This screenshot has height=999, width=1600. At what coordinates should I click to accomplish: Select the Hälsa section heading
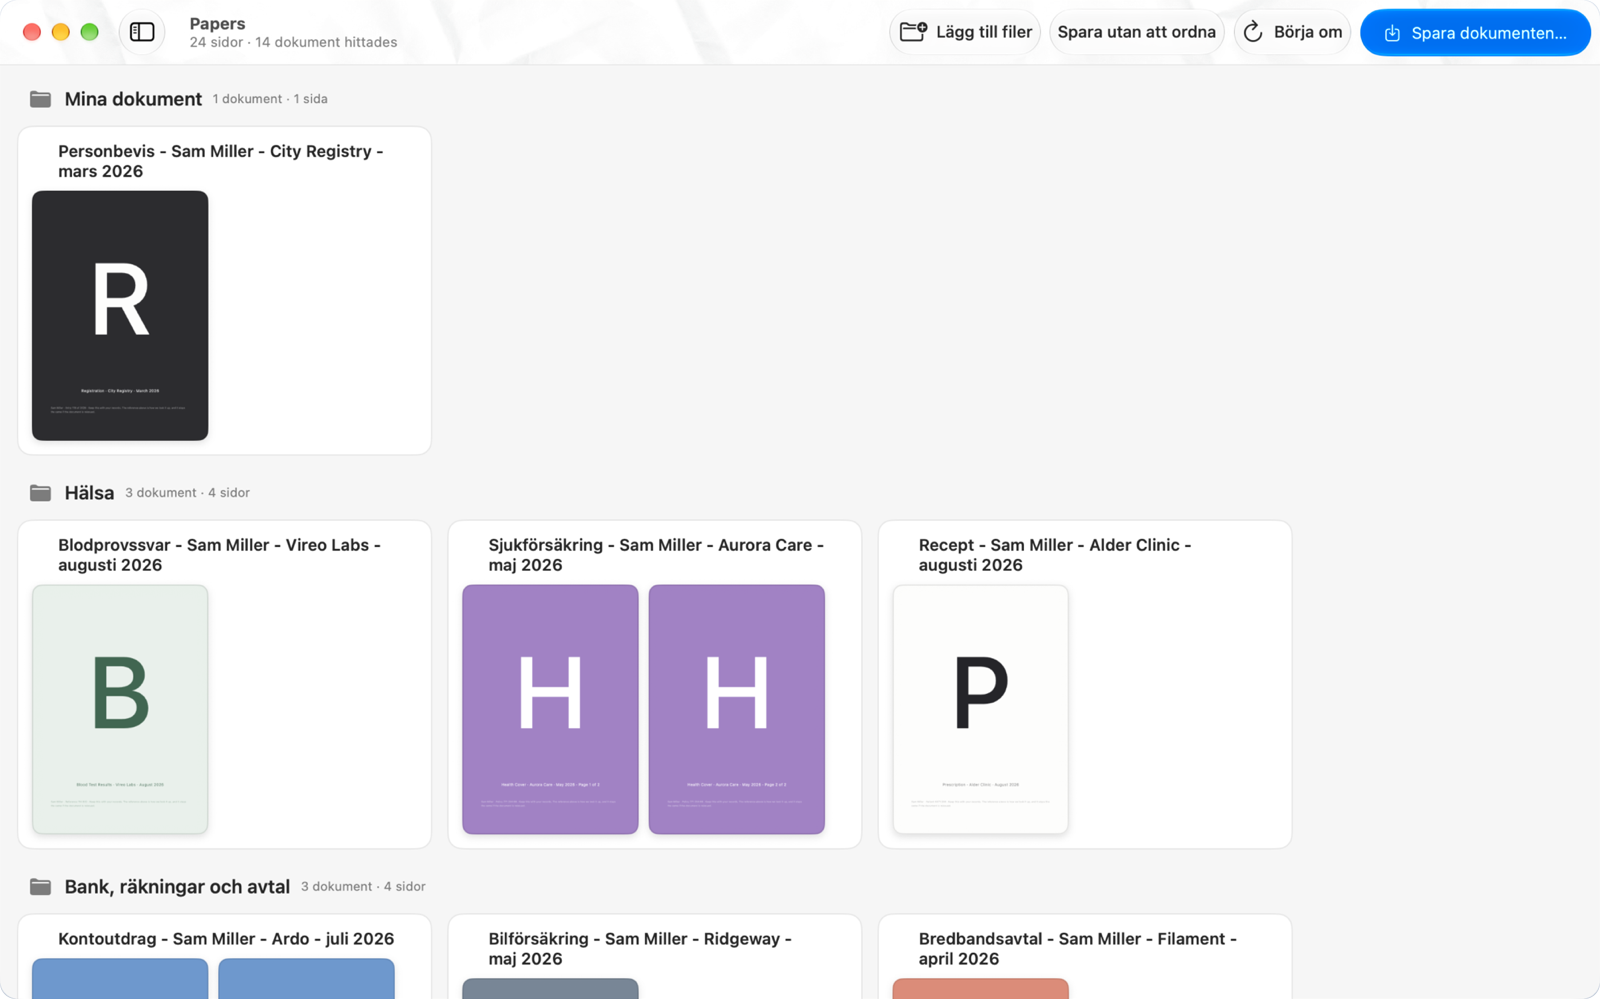pos(89,493)
